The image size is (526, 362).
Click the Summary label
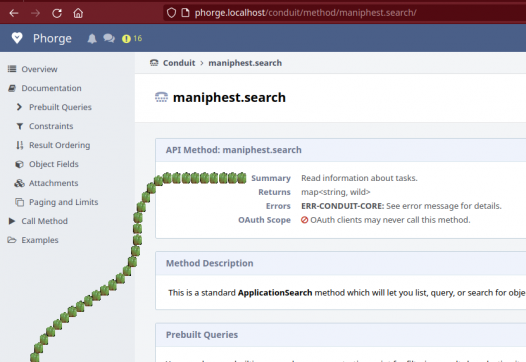coord(271,178)
